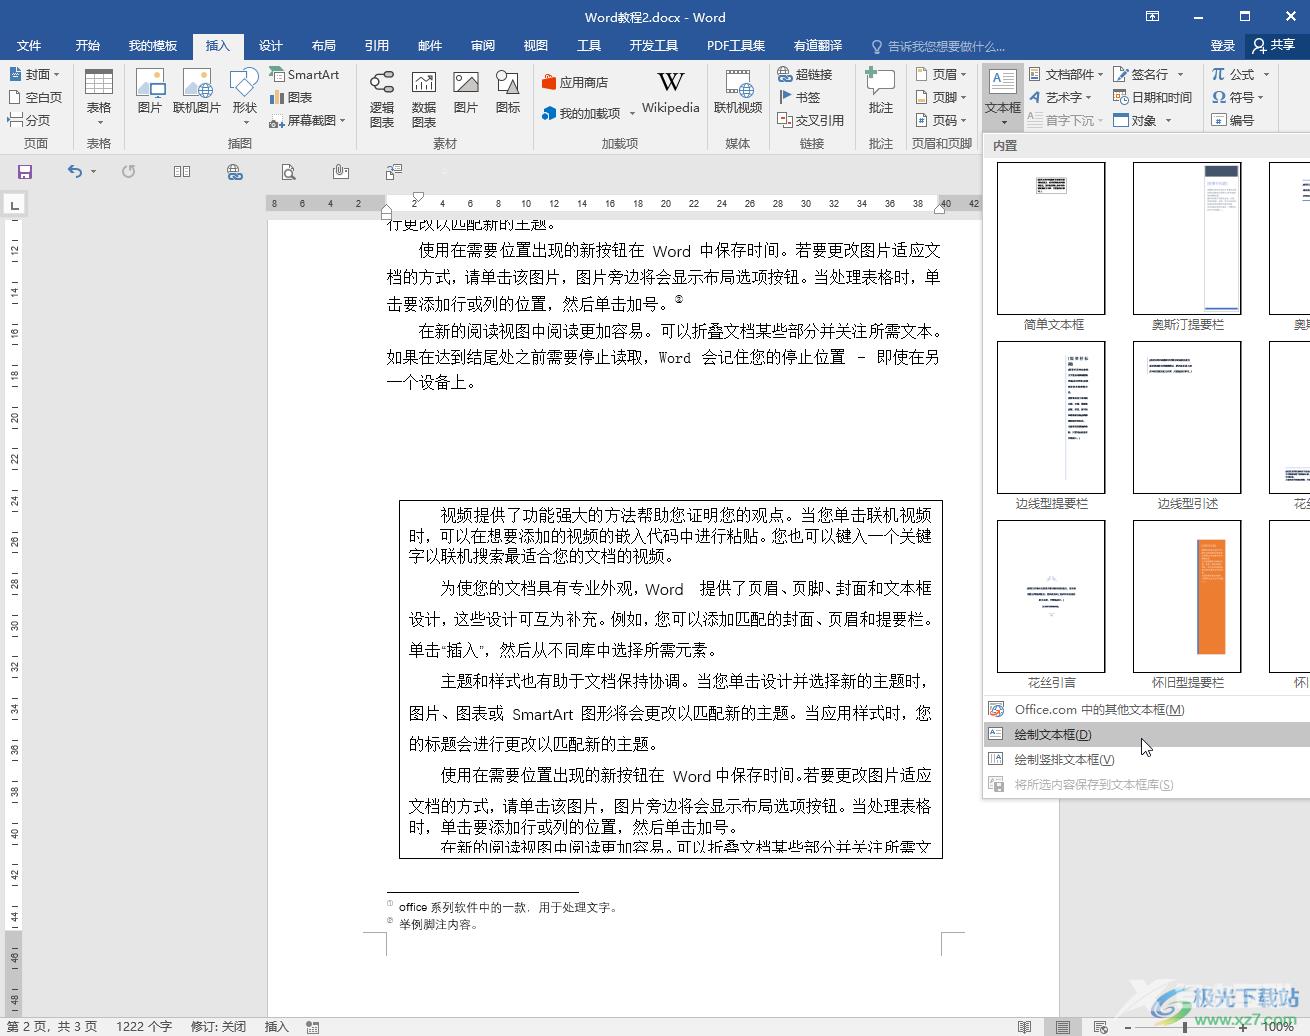Click the print preview magnifier icon
The height and width of the screenshot is (1036, 1310).
[x=288, y=172]
